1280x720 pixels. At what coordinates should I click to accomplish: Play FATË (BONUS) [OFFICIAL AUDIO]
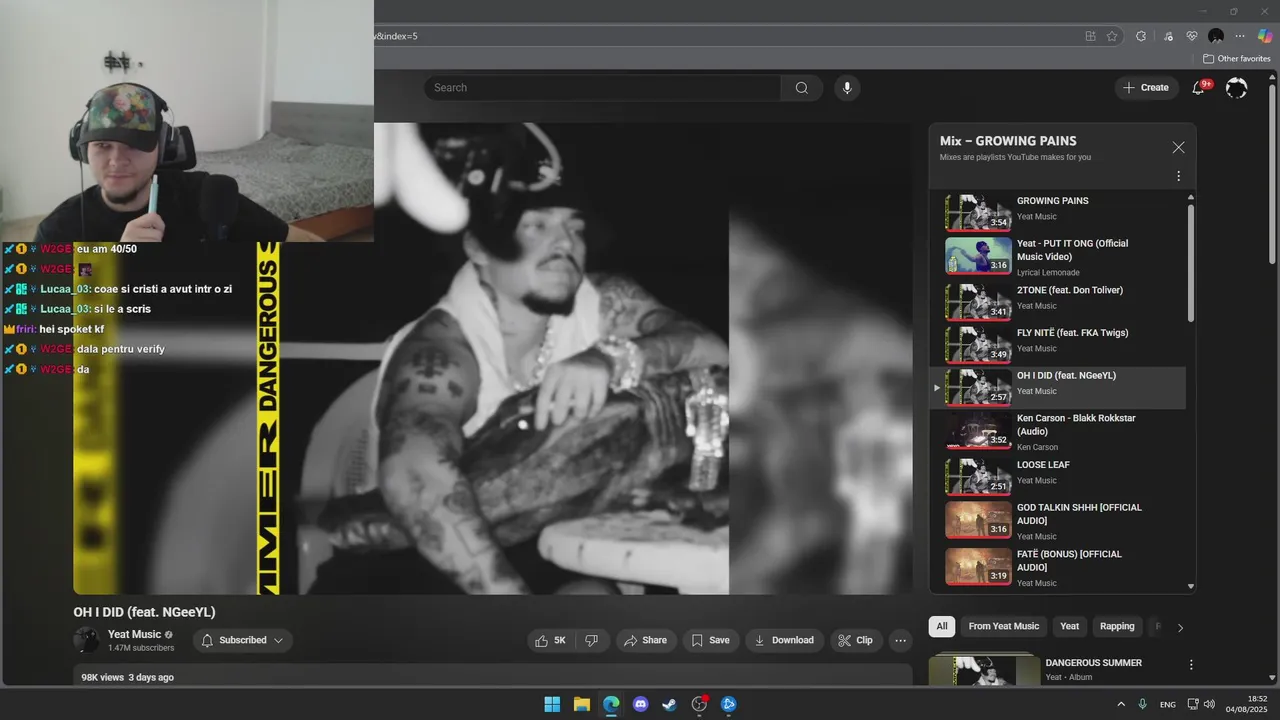pyautogui.click(x=1058, y=567)
